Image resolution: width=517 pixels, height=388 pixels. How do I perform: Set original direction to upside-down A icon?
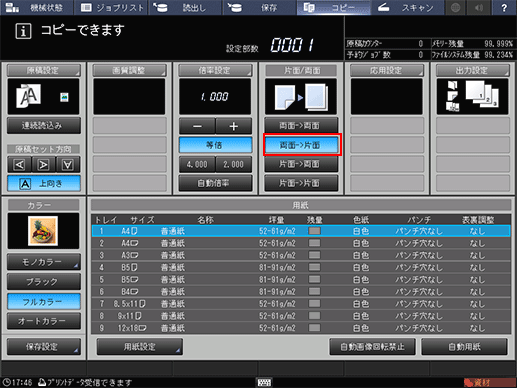click(x=68, y=164)
